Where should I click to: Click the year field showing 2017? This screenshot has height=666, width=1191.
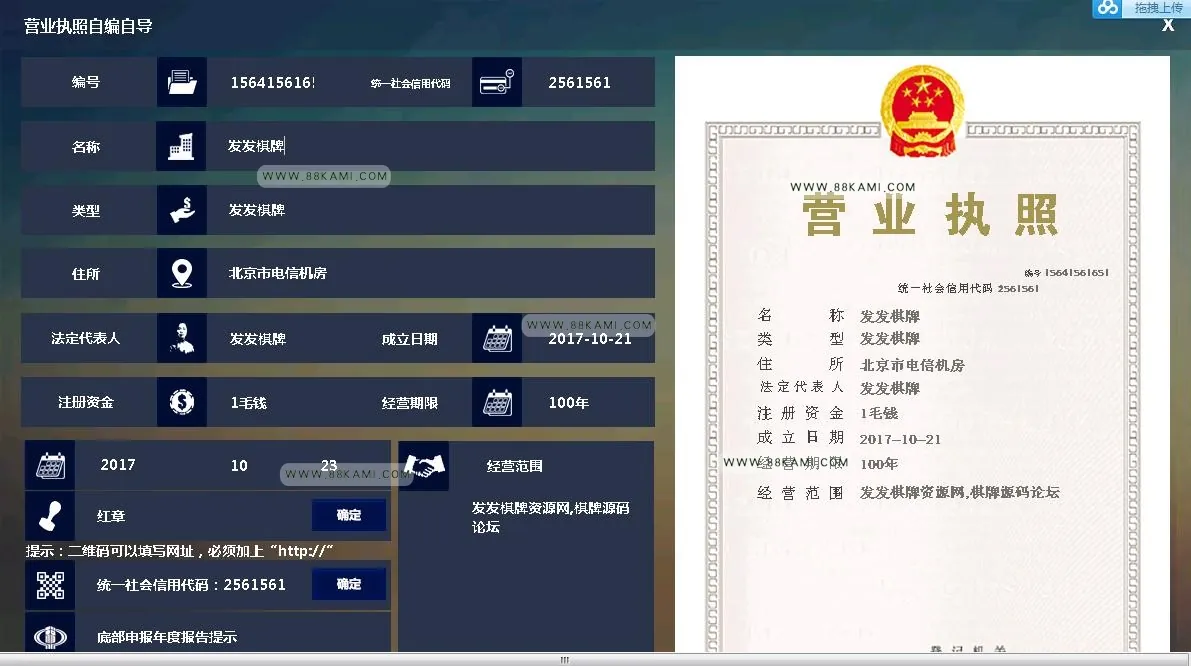click(x=118, y=465)
